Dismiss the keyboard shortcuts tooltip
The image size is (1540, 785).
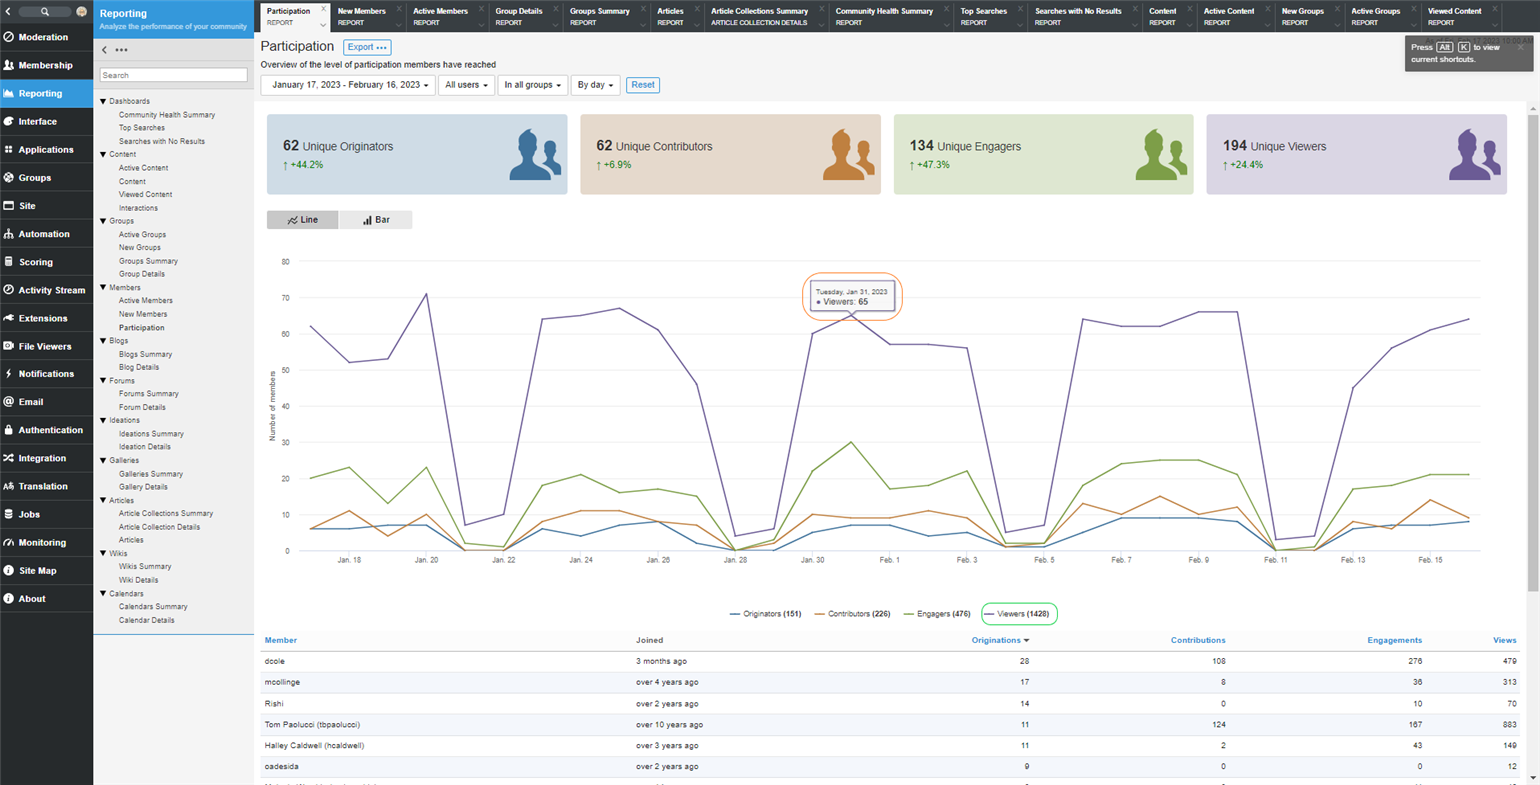[1521, 46]
